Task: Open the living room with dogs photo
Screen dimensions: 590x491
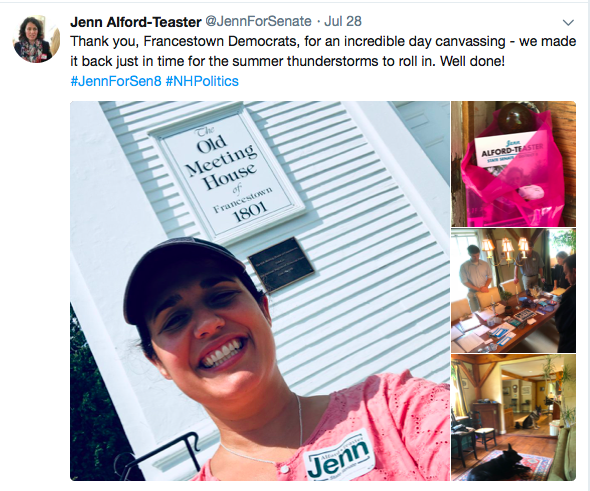Action: [x=514, y=418]
